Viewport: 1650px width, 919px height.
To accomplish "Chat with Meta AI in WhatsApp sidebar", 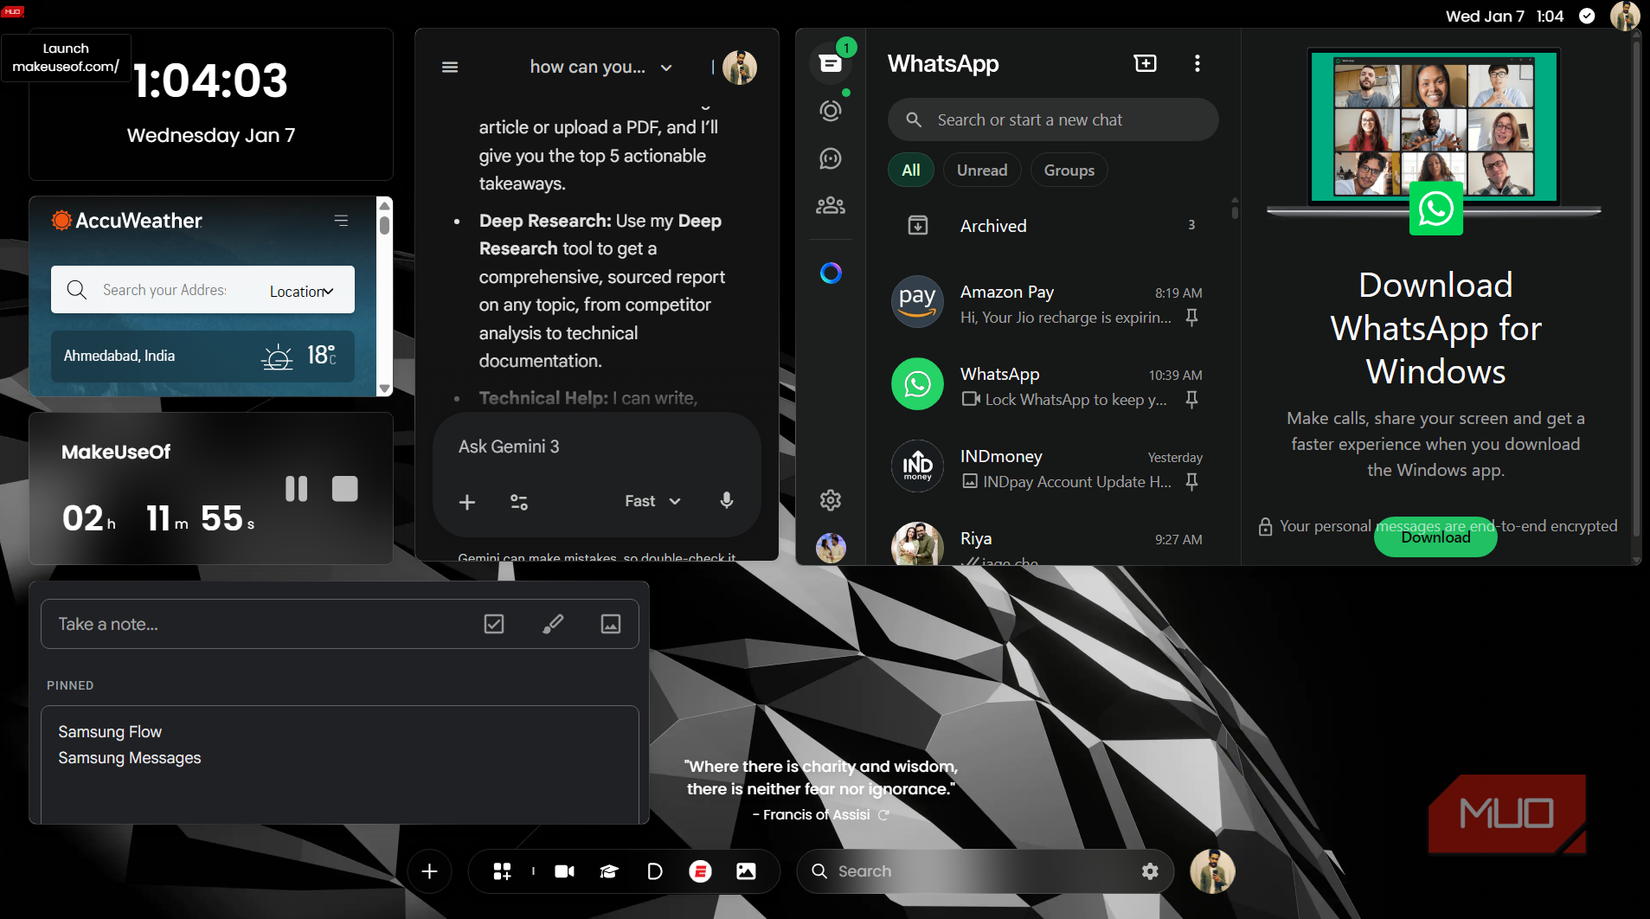I will coord(831,272).
